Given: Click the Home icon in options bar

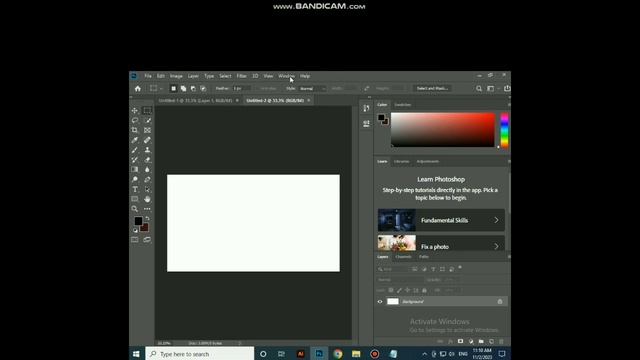Looking at the screenshot, I should point(138,89).
